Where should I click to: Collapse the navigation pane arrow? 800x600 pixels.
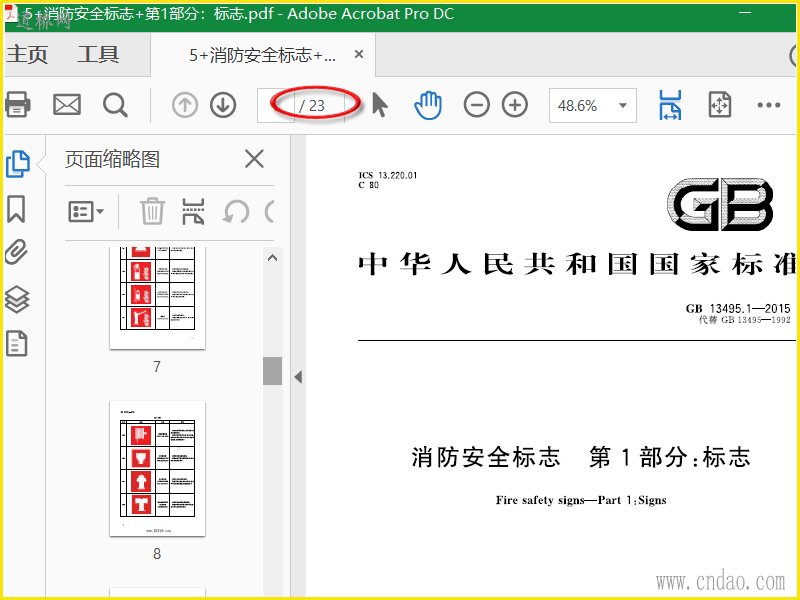[298, 377]
